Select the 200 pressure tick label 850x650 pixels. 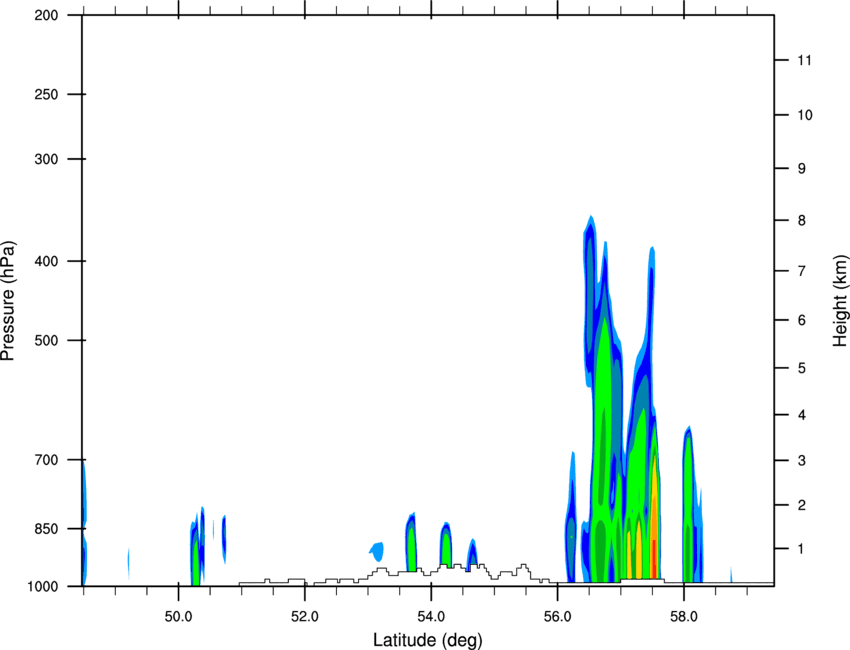(x=46, y=15)
